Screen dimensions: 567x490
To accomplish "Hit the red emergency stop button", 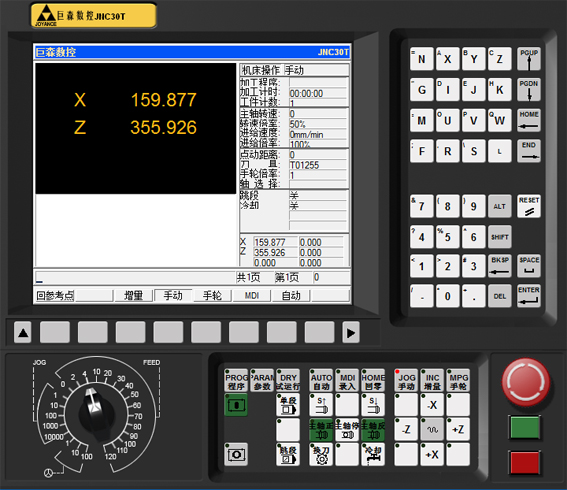I will point(526,382).
